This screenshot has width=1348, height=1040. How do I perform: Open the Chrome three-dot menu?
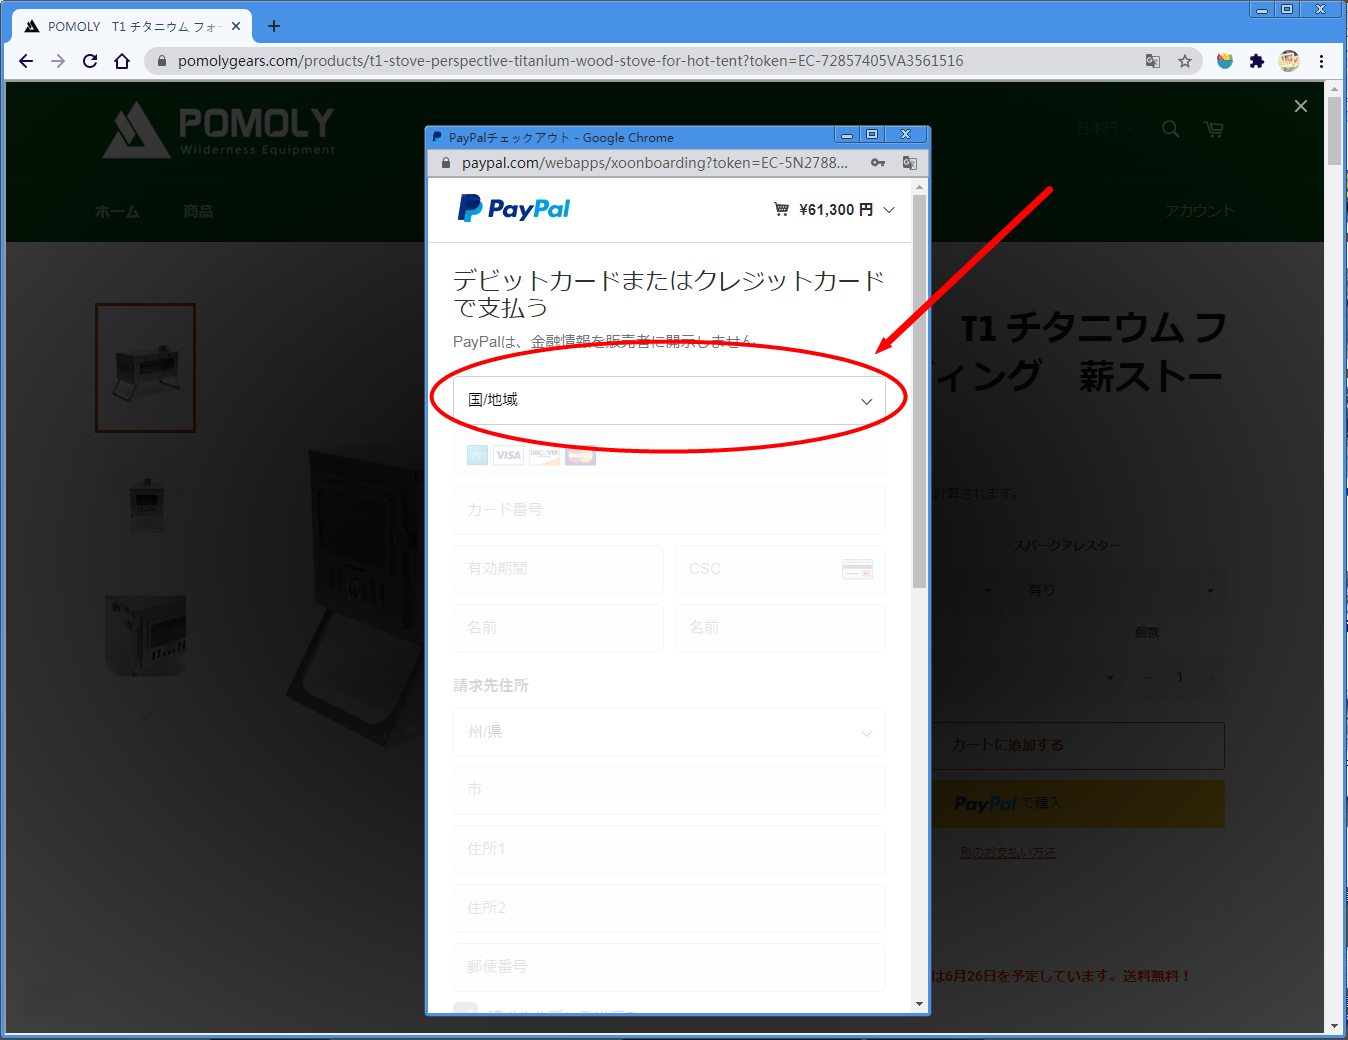(x=1321, y=61)
